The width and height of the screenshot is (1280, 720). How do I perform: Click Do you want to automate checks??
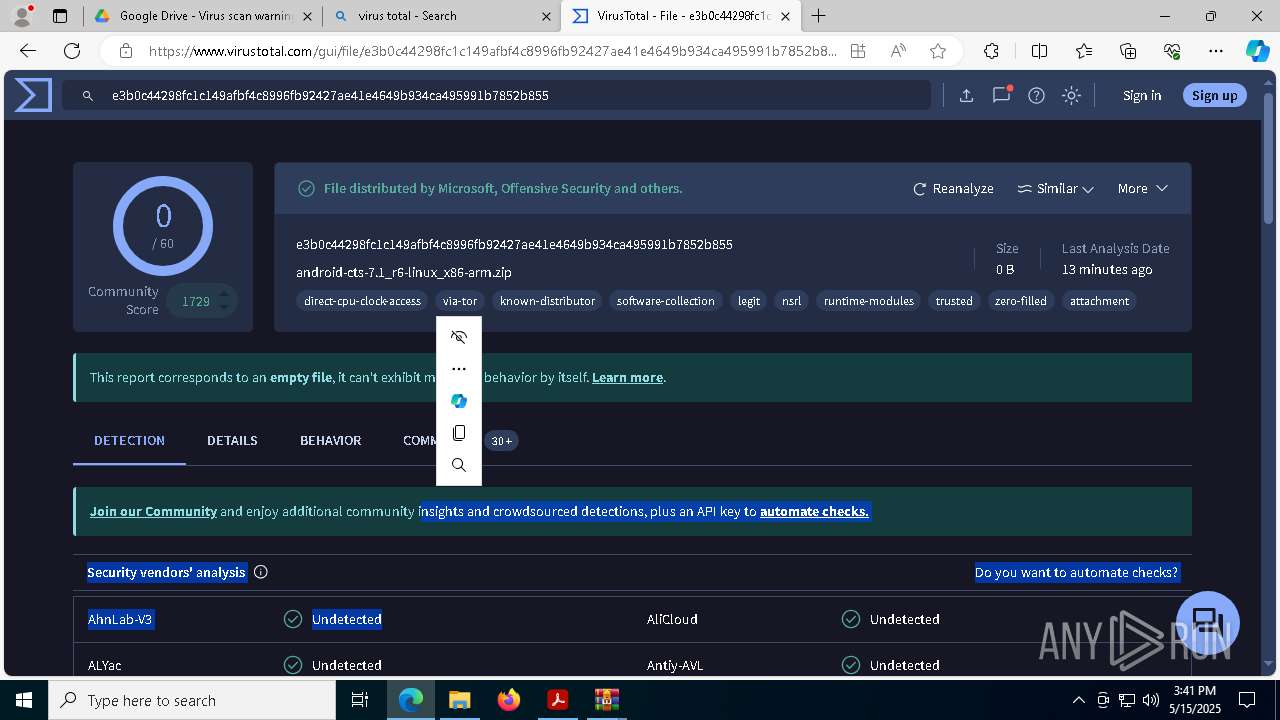tap(1077, 572)
